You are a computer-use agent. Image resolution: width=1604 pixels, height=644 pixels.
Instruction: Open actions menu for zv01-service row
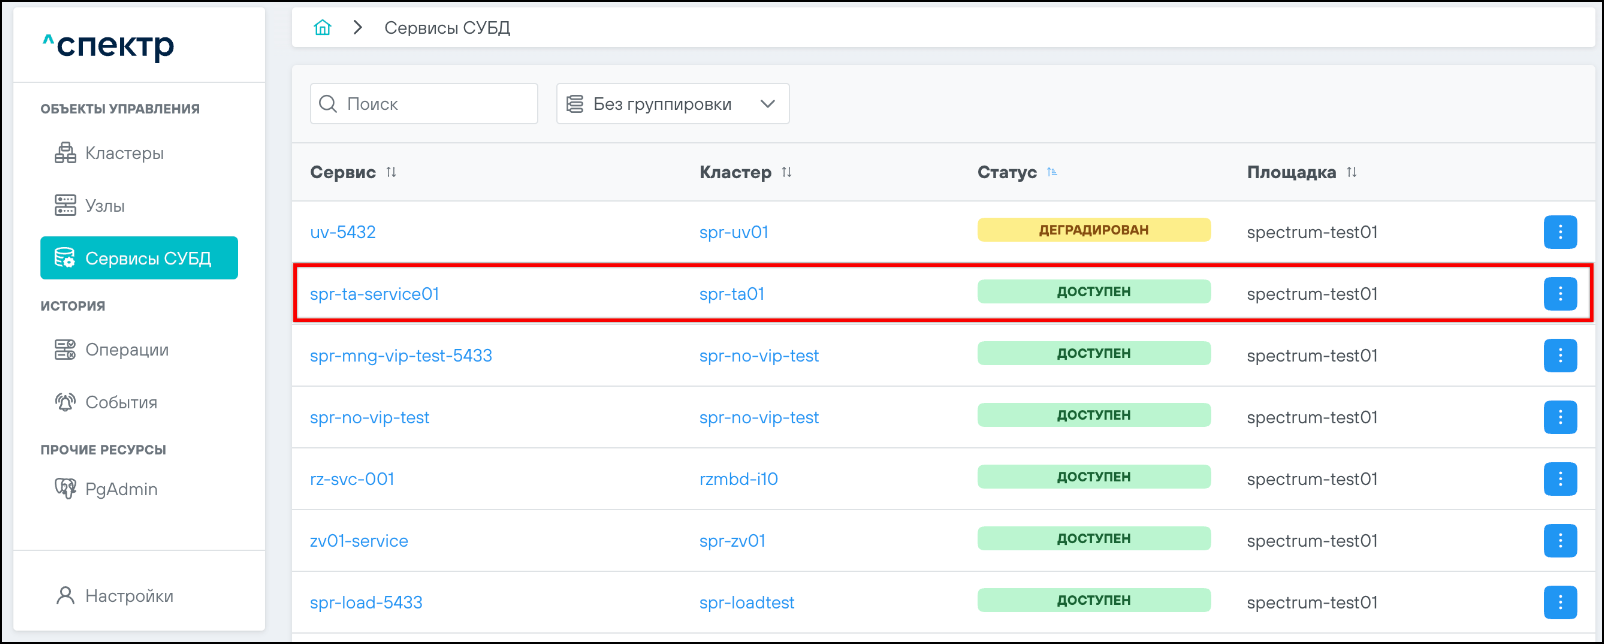pos(1560,541)
